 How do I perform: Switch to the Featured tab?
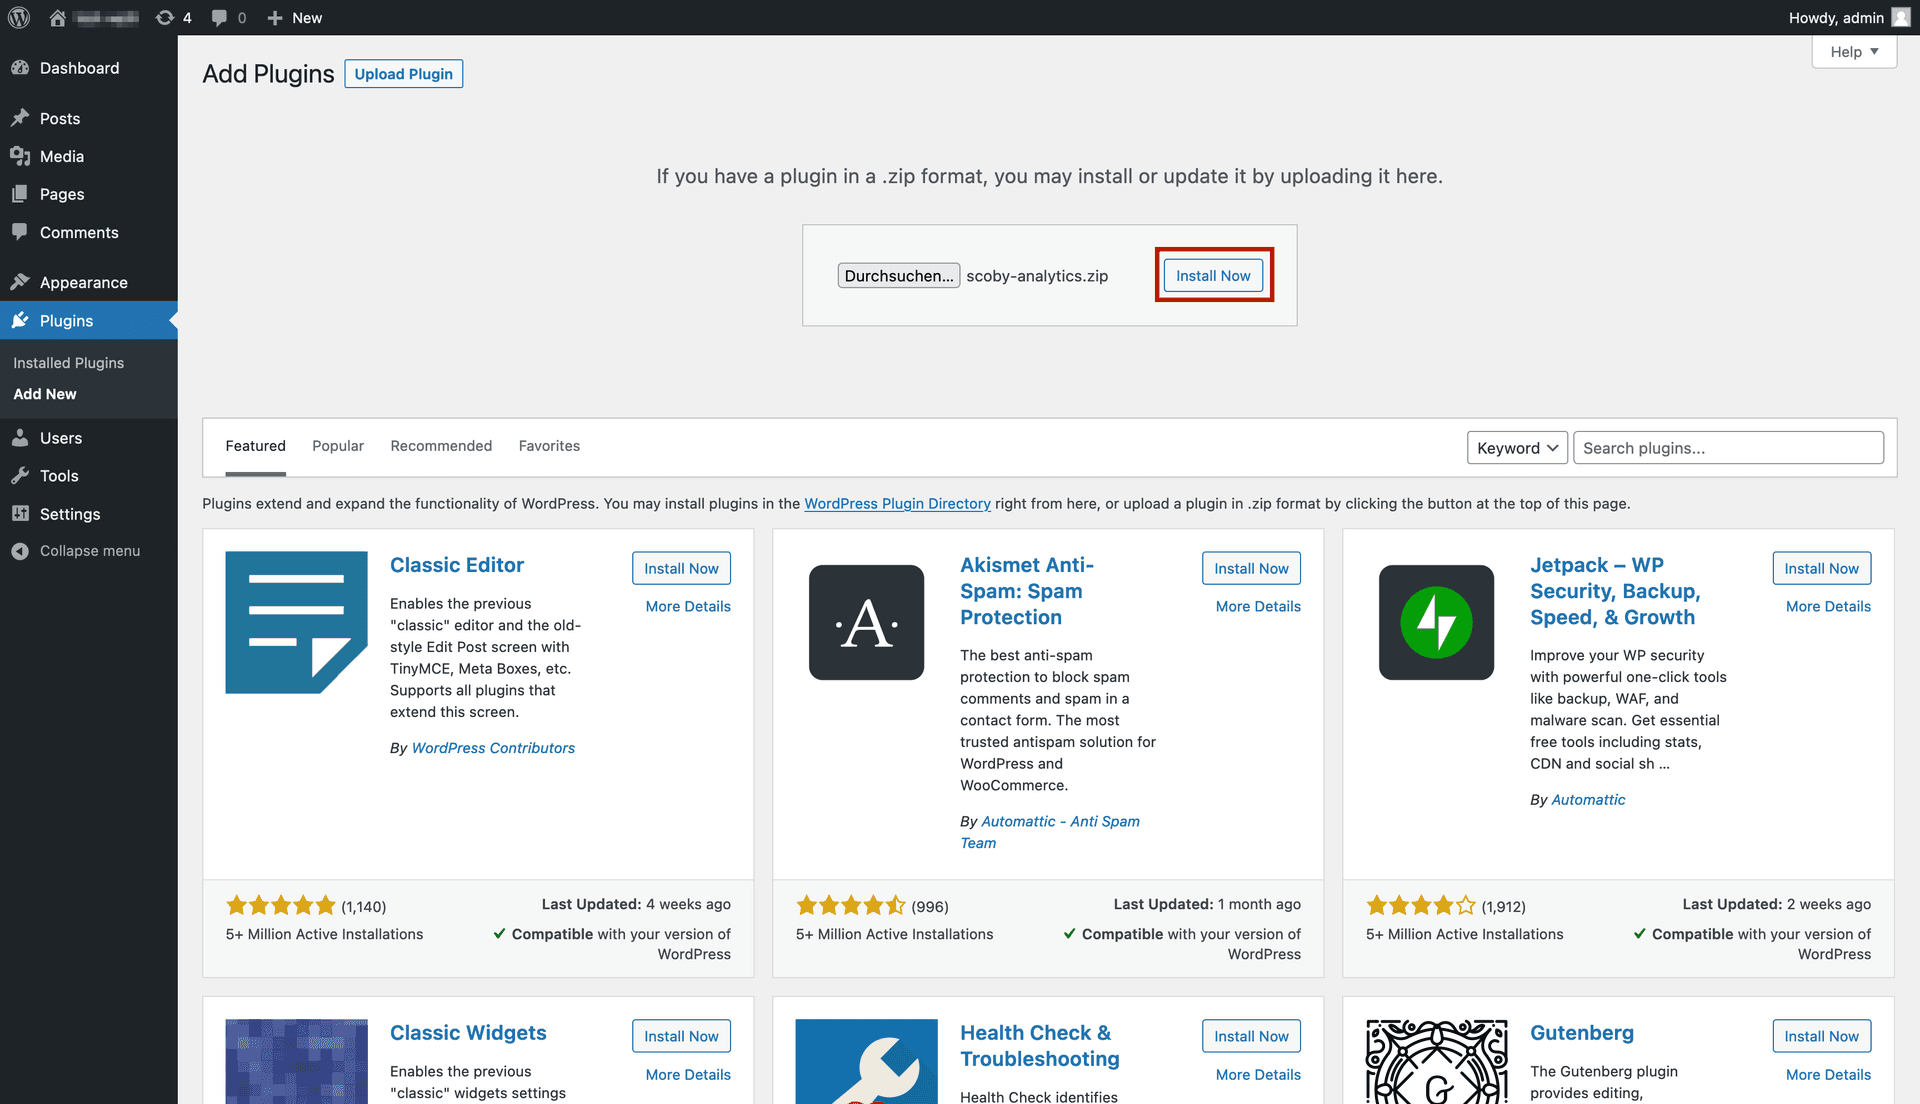255,446
